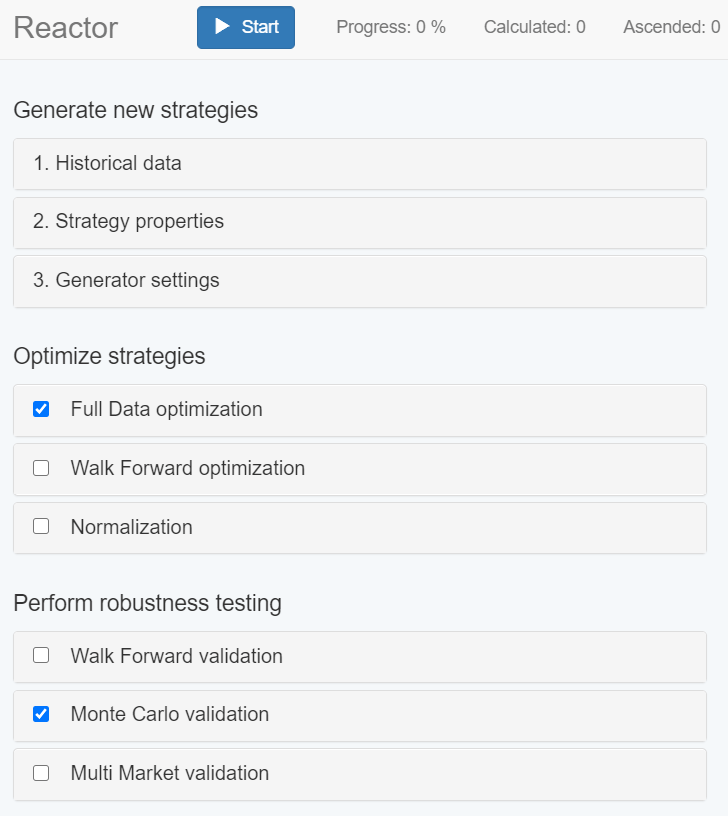Click the Calculated strategies counter
The width and height of the screenshot is (728, 816).
click(534, 27)
